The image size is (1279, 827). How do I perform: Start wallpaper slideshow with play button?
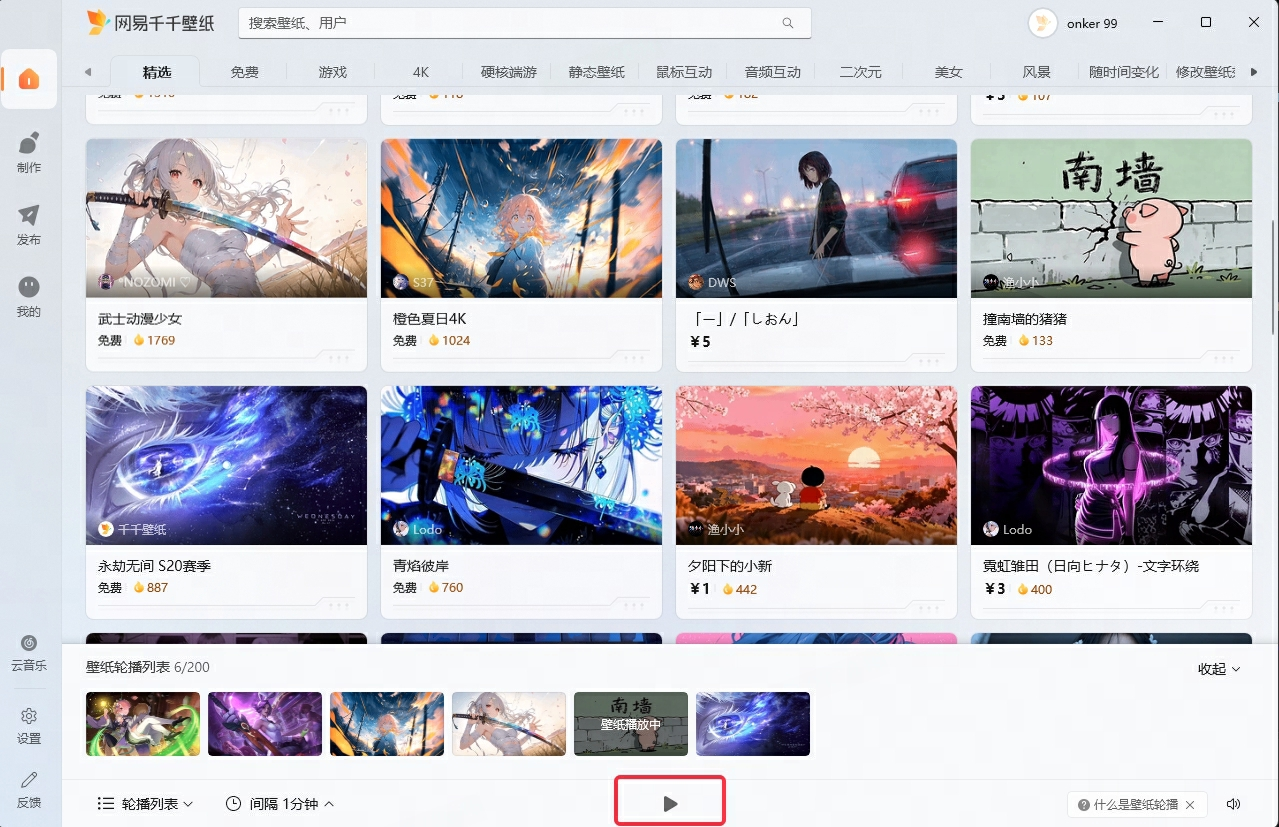[670, 803]
